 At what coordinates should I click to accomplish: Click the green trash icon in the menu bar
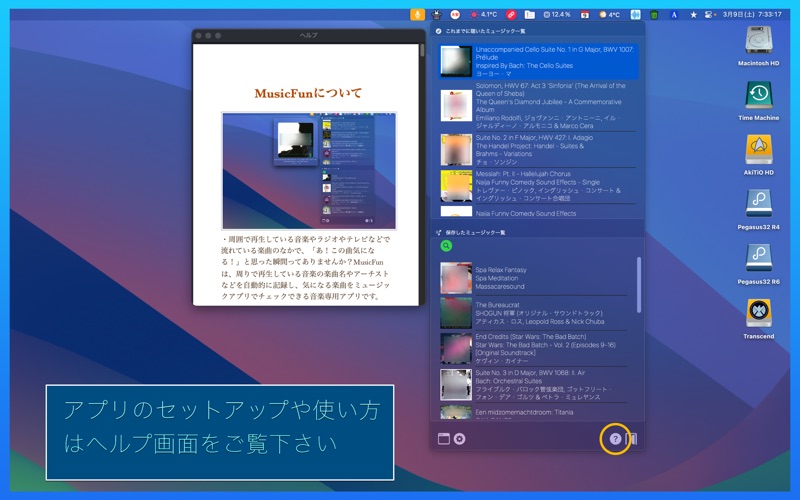coord(654,14)
